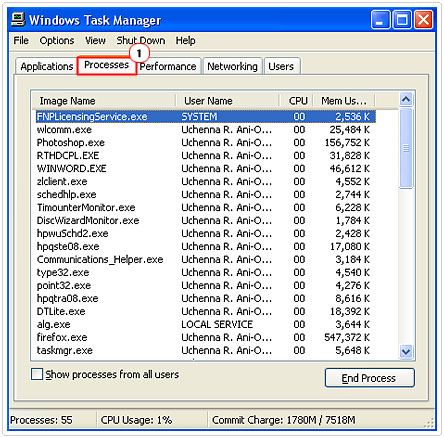Open the View menu
Viewport: 444px width, 438px height.
point(95,41)
